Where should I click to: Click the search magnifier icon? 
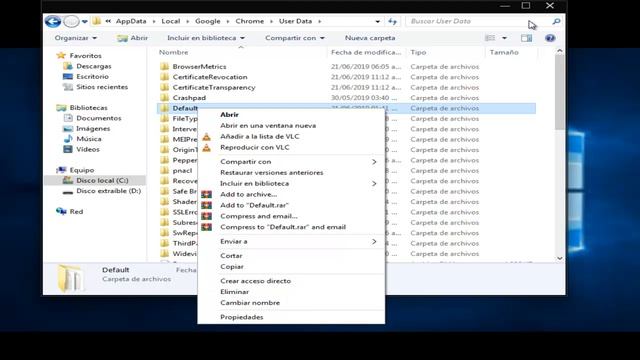pos(556,21)
